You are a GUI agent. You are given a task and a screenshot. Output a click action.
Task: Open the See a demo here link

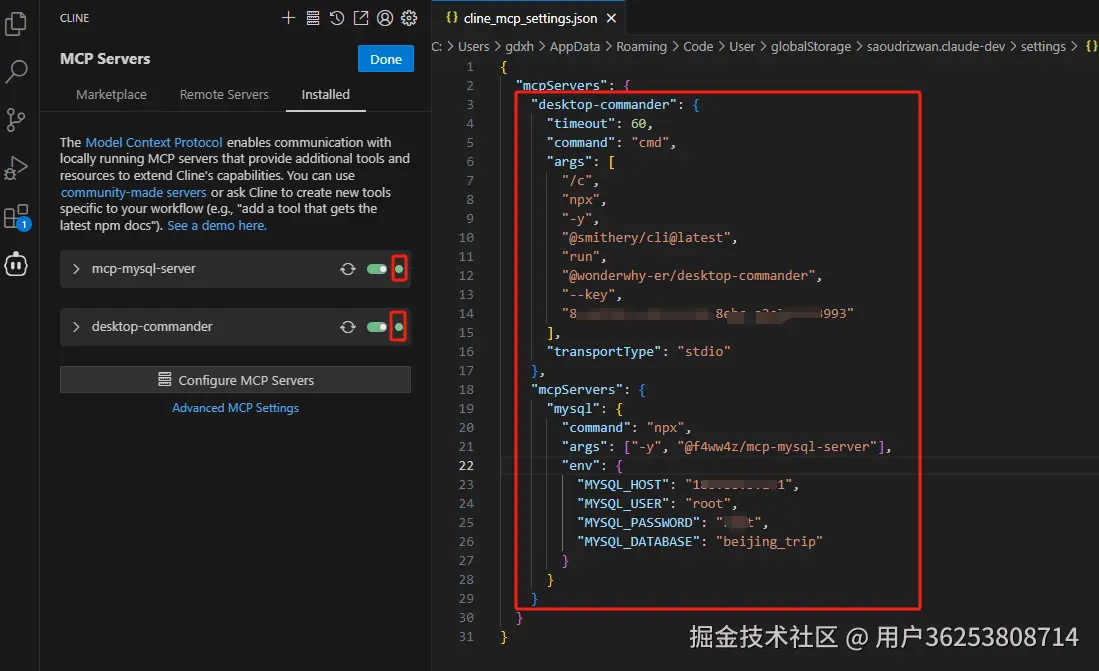[x=217, y=226]
